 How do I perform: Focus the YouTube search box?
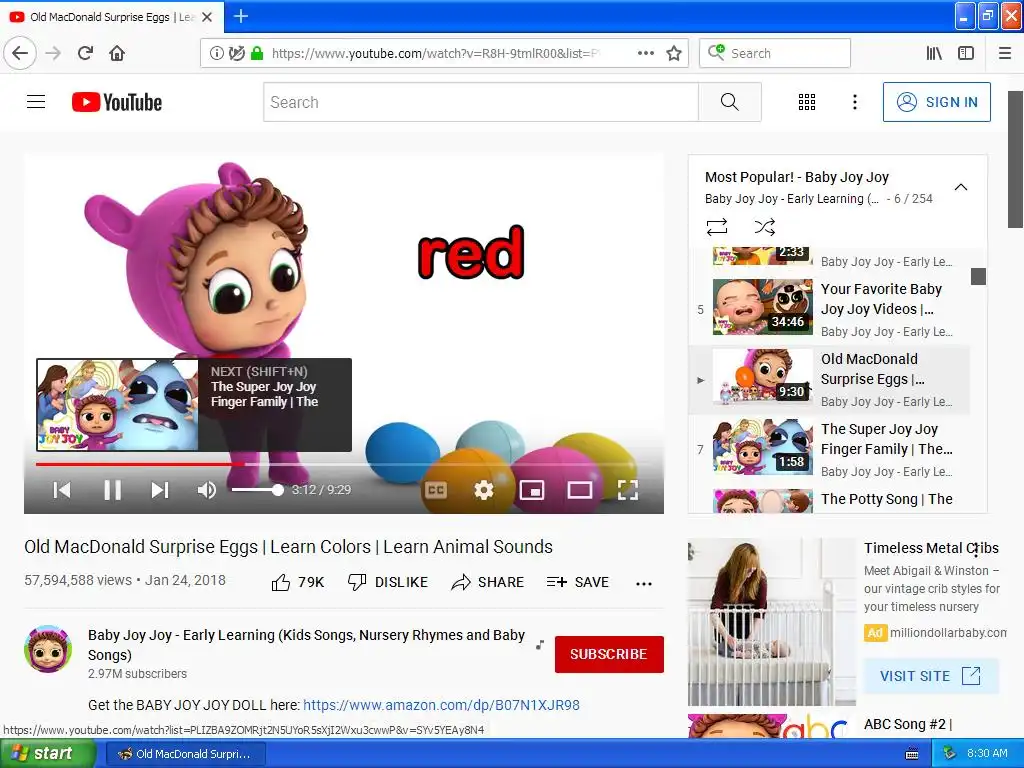point(481,102)
